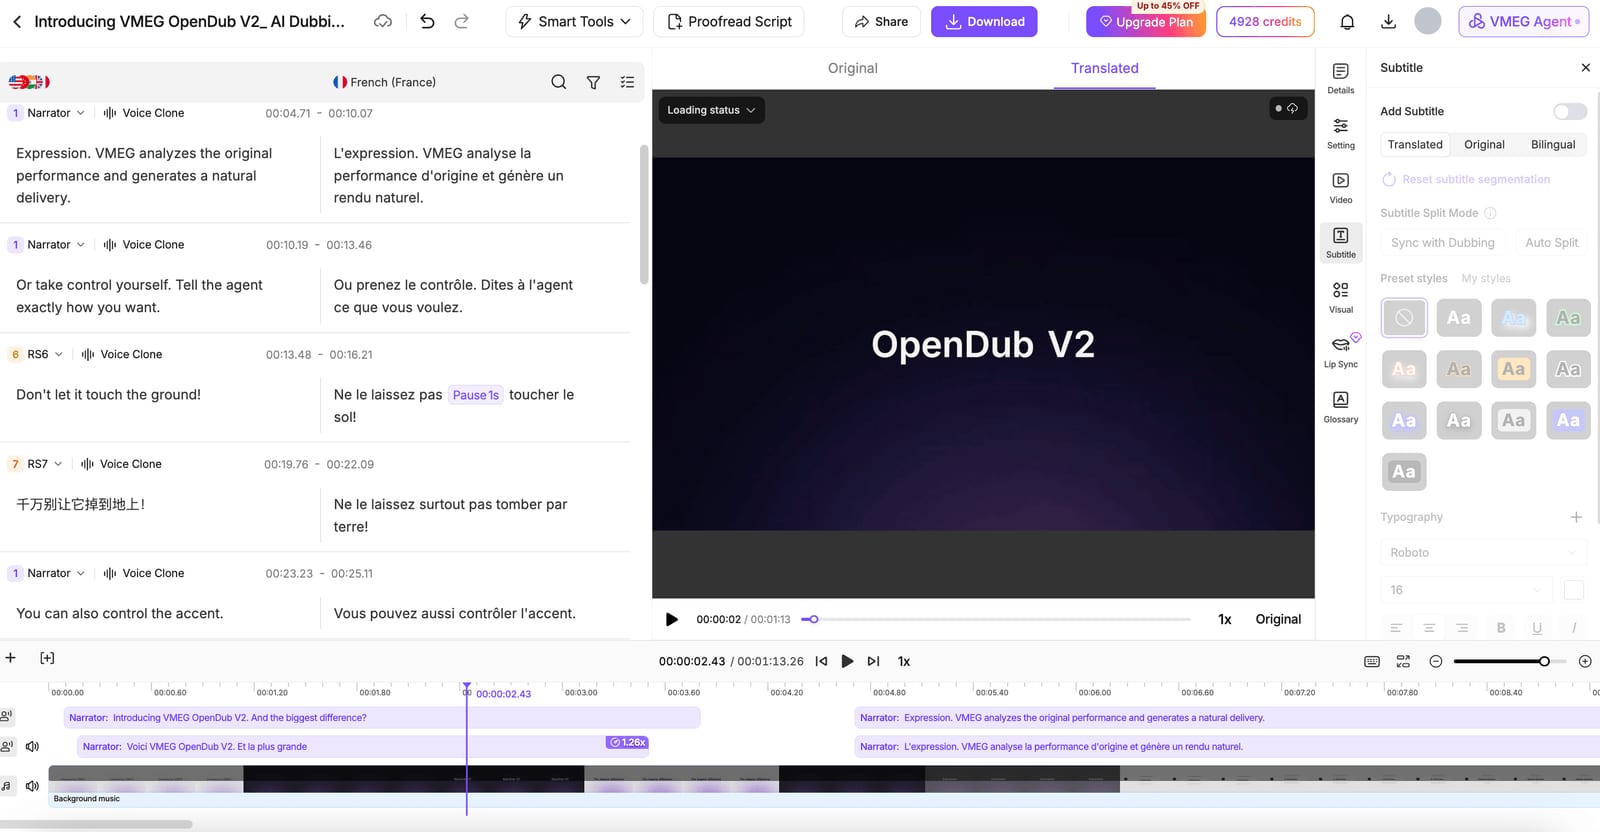Image resolution: width=1600 pixels, height=832 pixels.
Task: Choose Sync with Dubbing split mode
Action: [1443, 243]
